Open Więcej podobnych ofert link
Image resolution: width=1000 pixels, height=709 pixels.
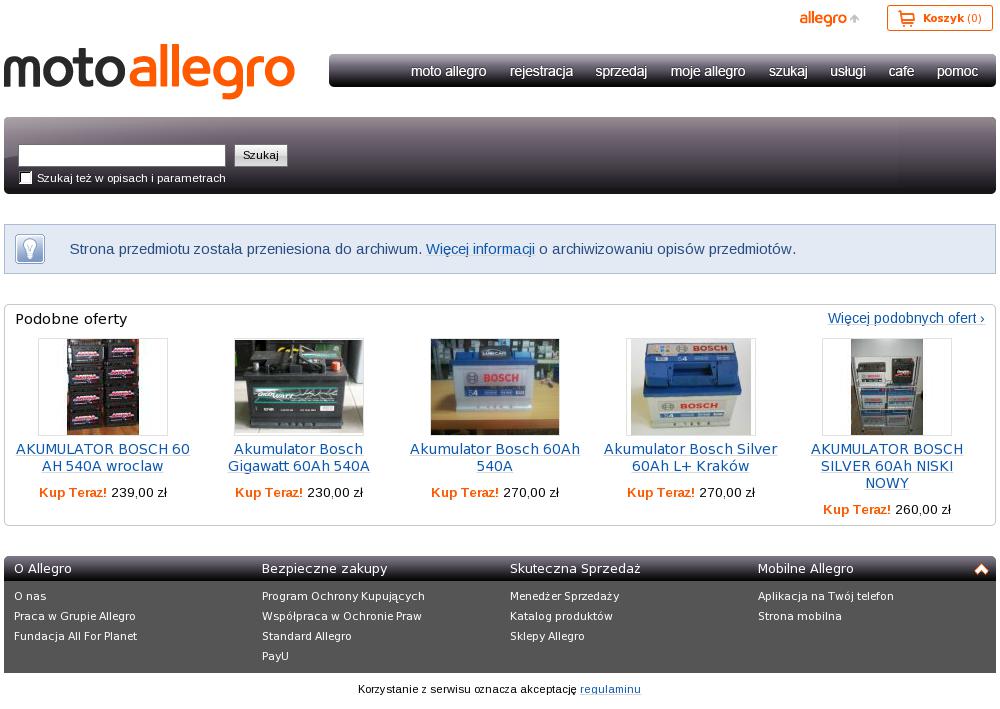coord(906,318)
